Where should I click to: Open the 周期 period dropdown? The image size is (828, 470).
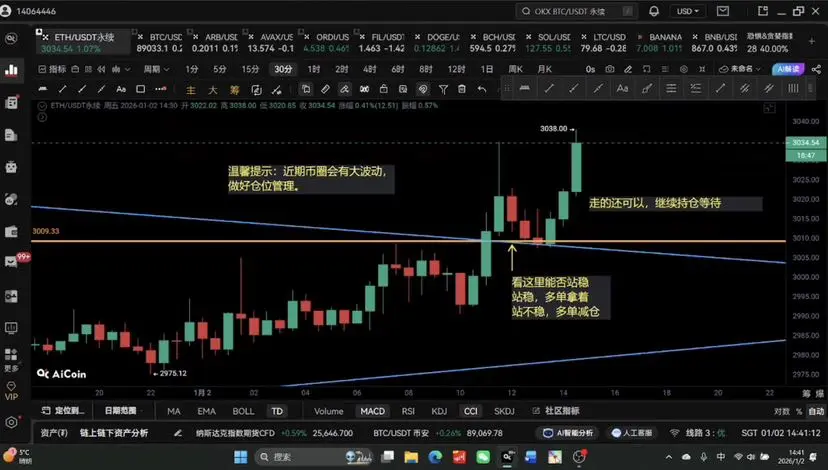coord(156,69)
